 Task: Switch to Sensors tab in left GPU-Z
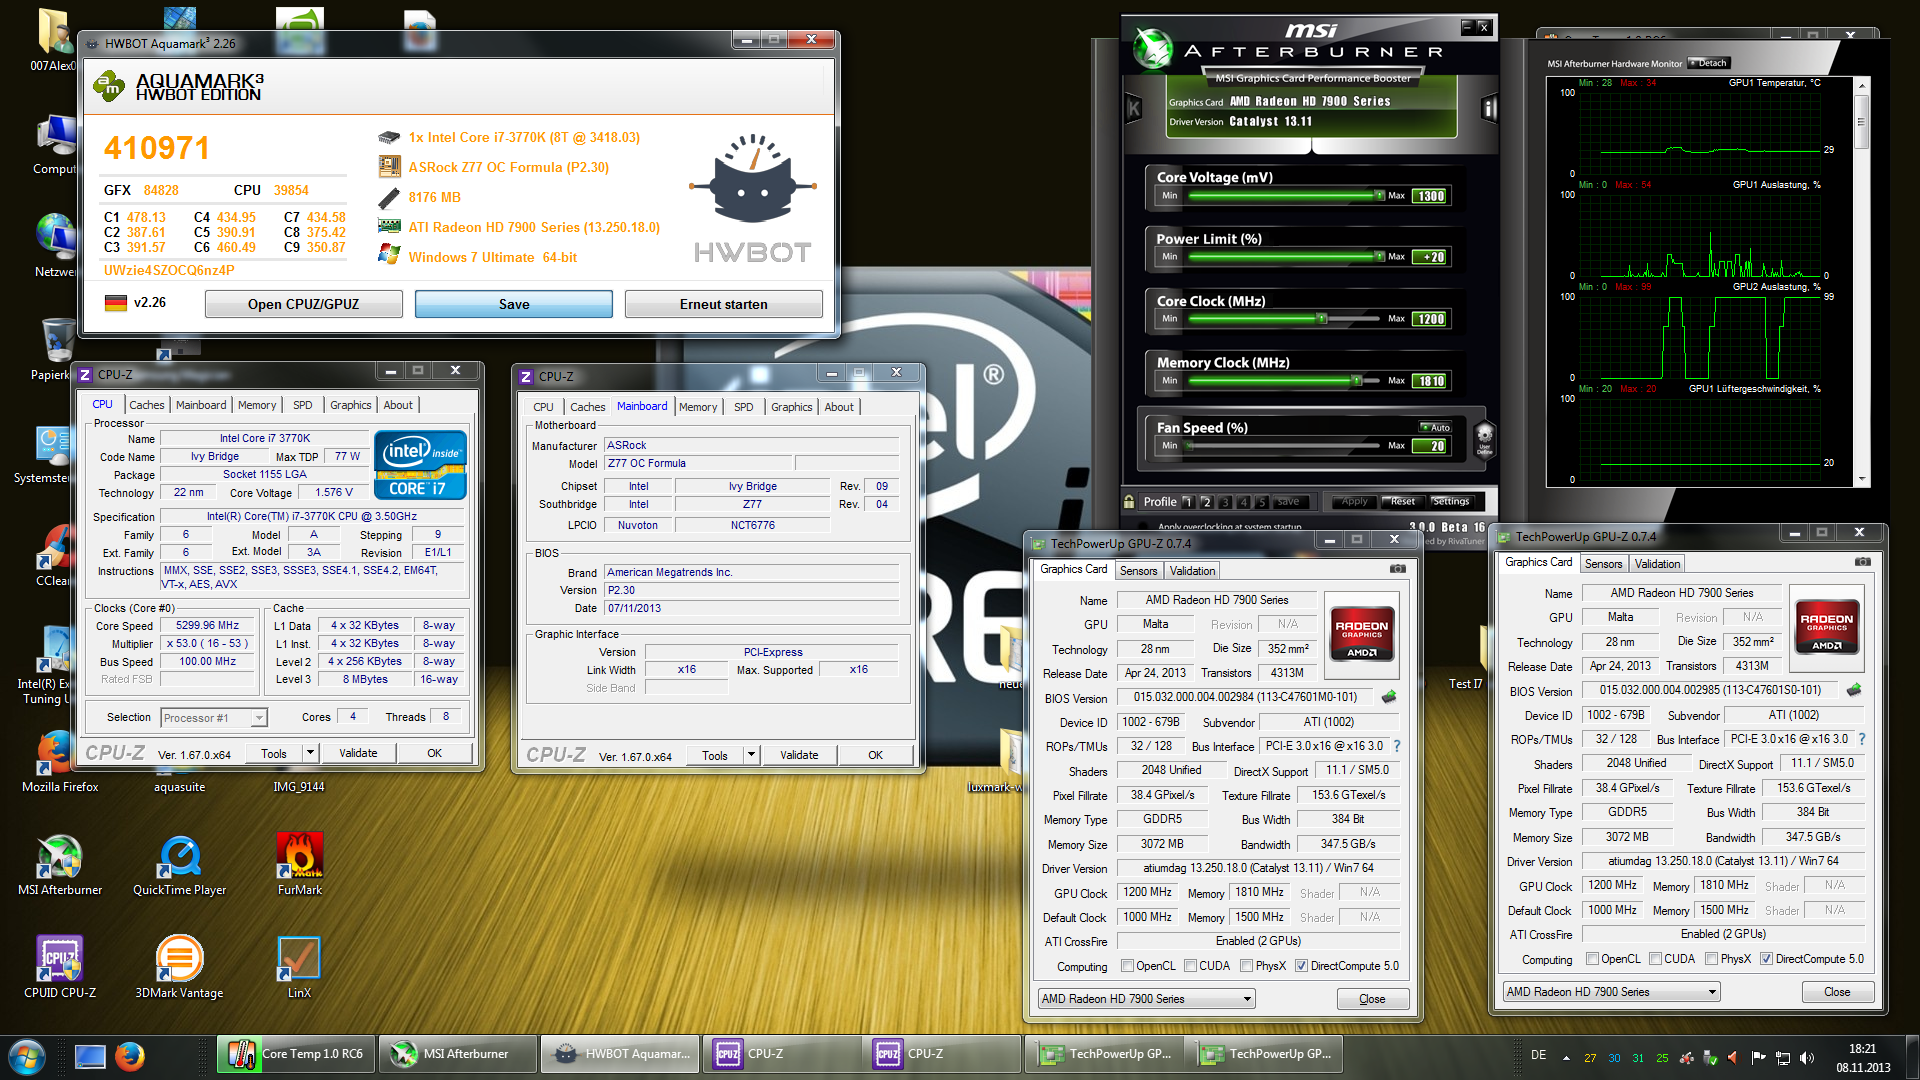pos(1138,571)
